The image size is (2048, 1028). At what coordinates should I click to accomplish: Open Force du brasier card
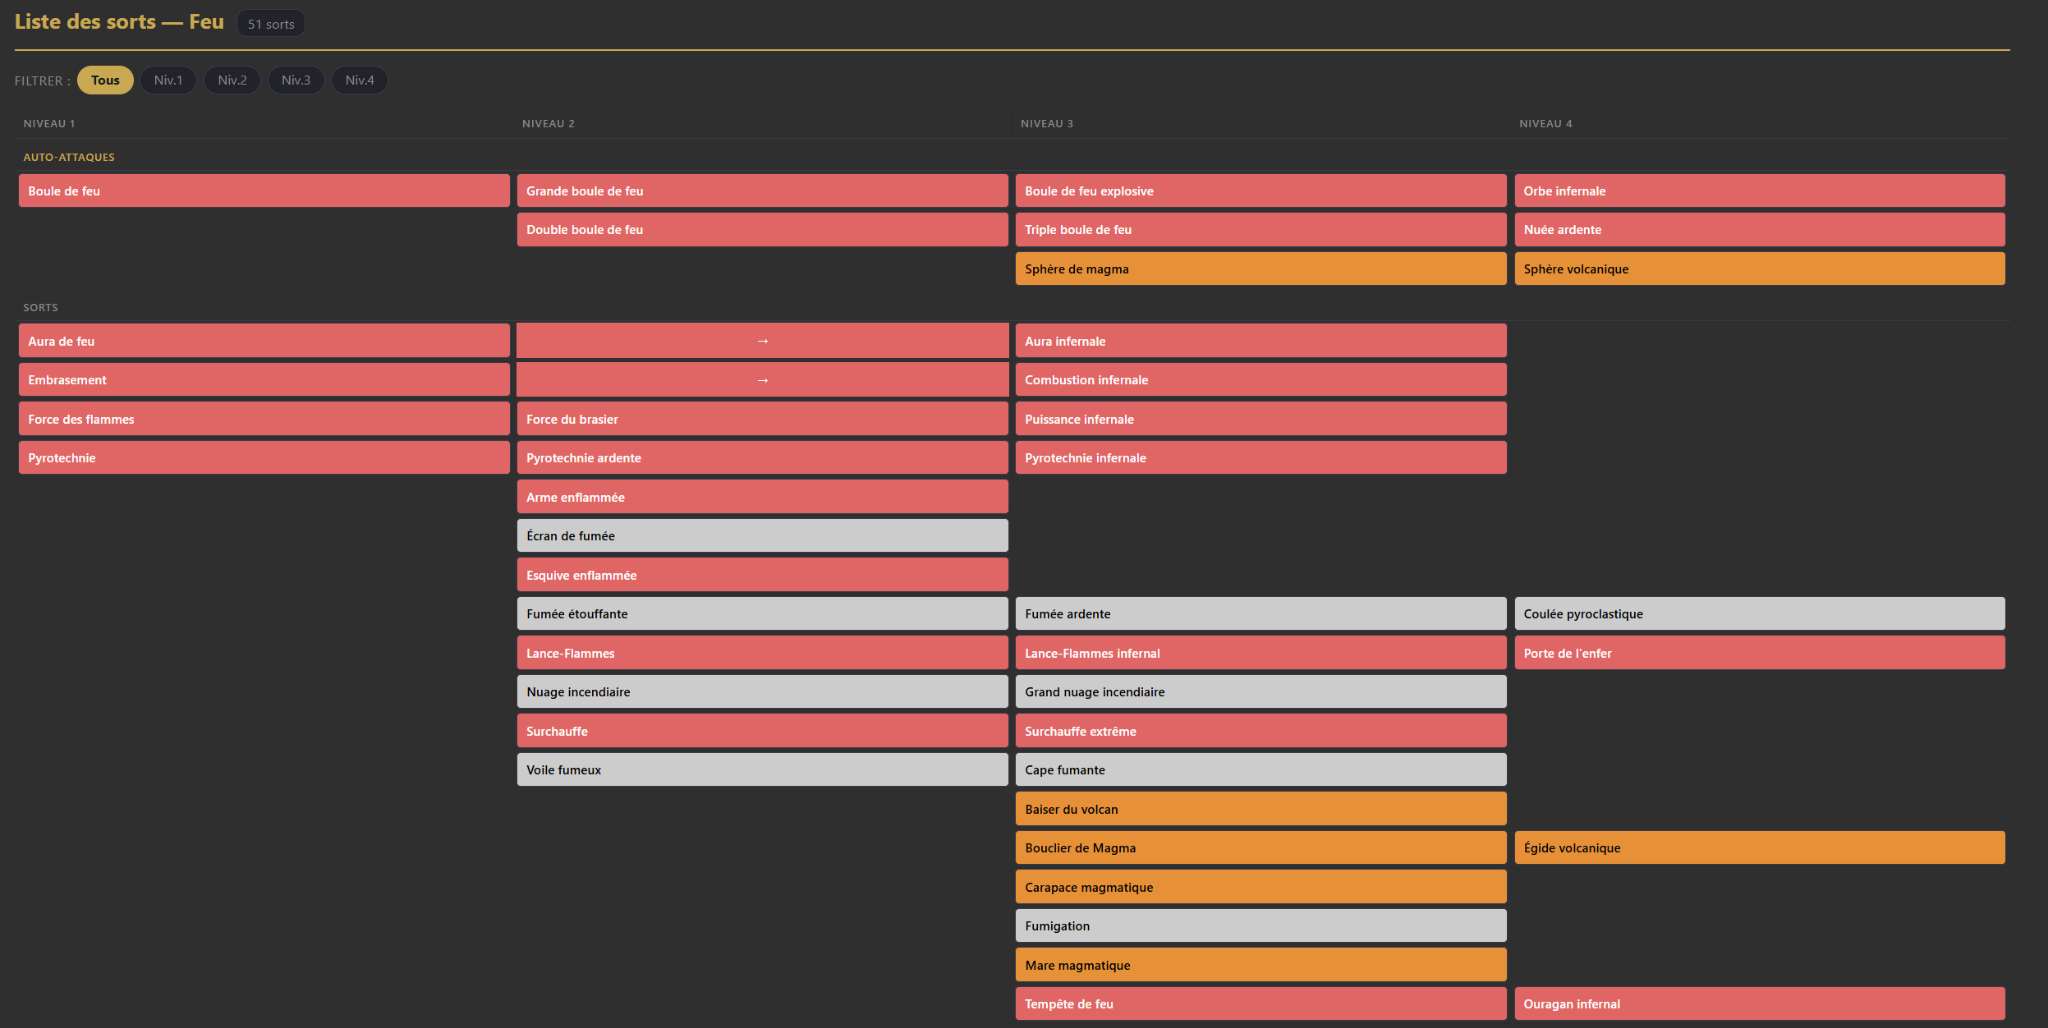(x=762, y=419)
